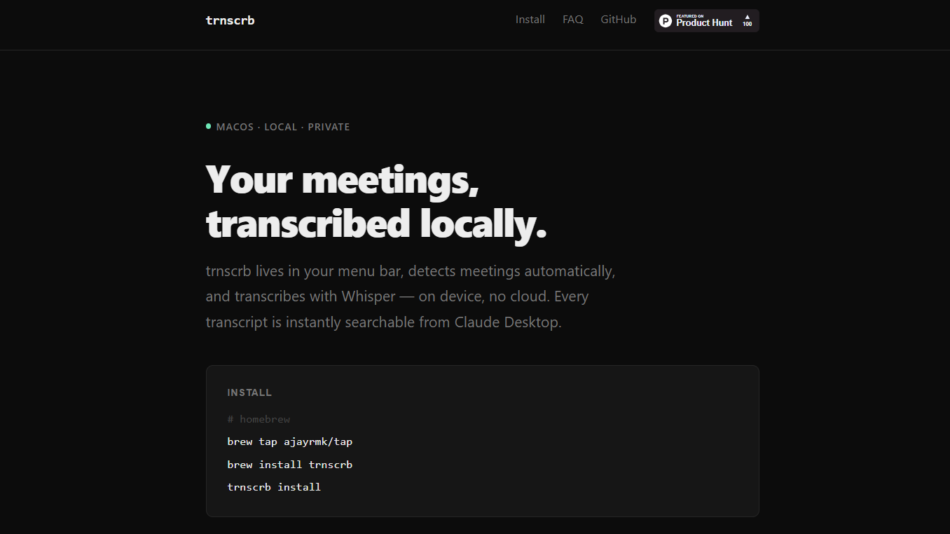The height and width of the screenshot is (534, 950).
Task: Click the INSTALL label in the code box
Action: 249,393
